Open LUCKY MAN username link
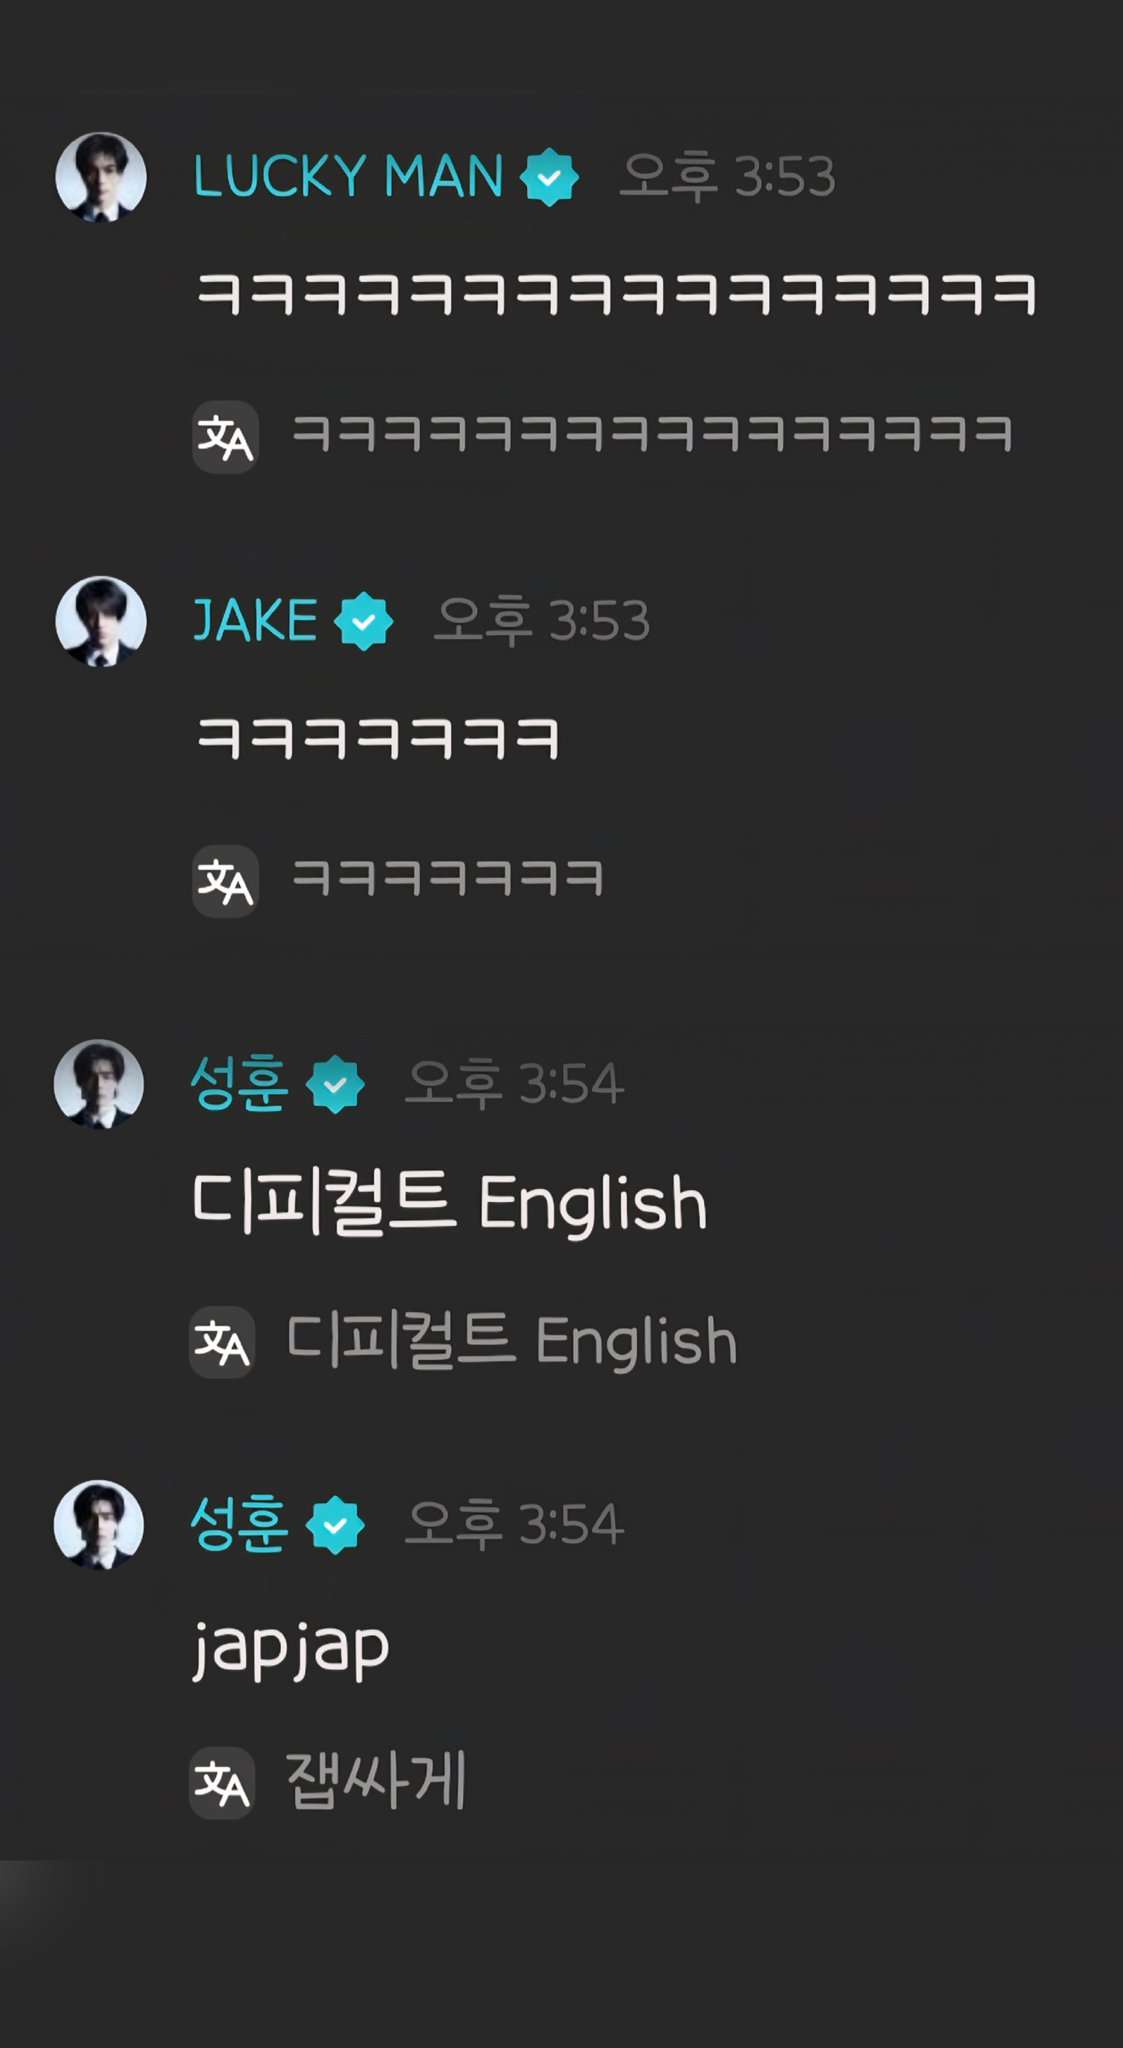This screenshot has width=1123, height=2048. click(348, 177)
